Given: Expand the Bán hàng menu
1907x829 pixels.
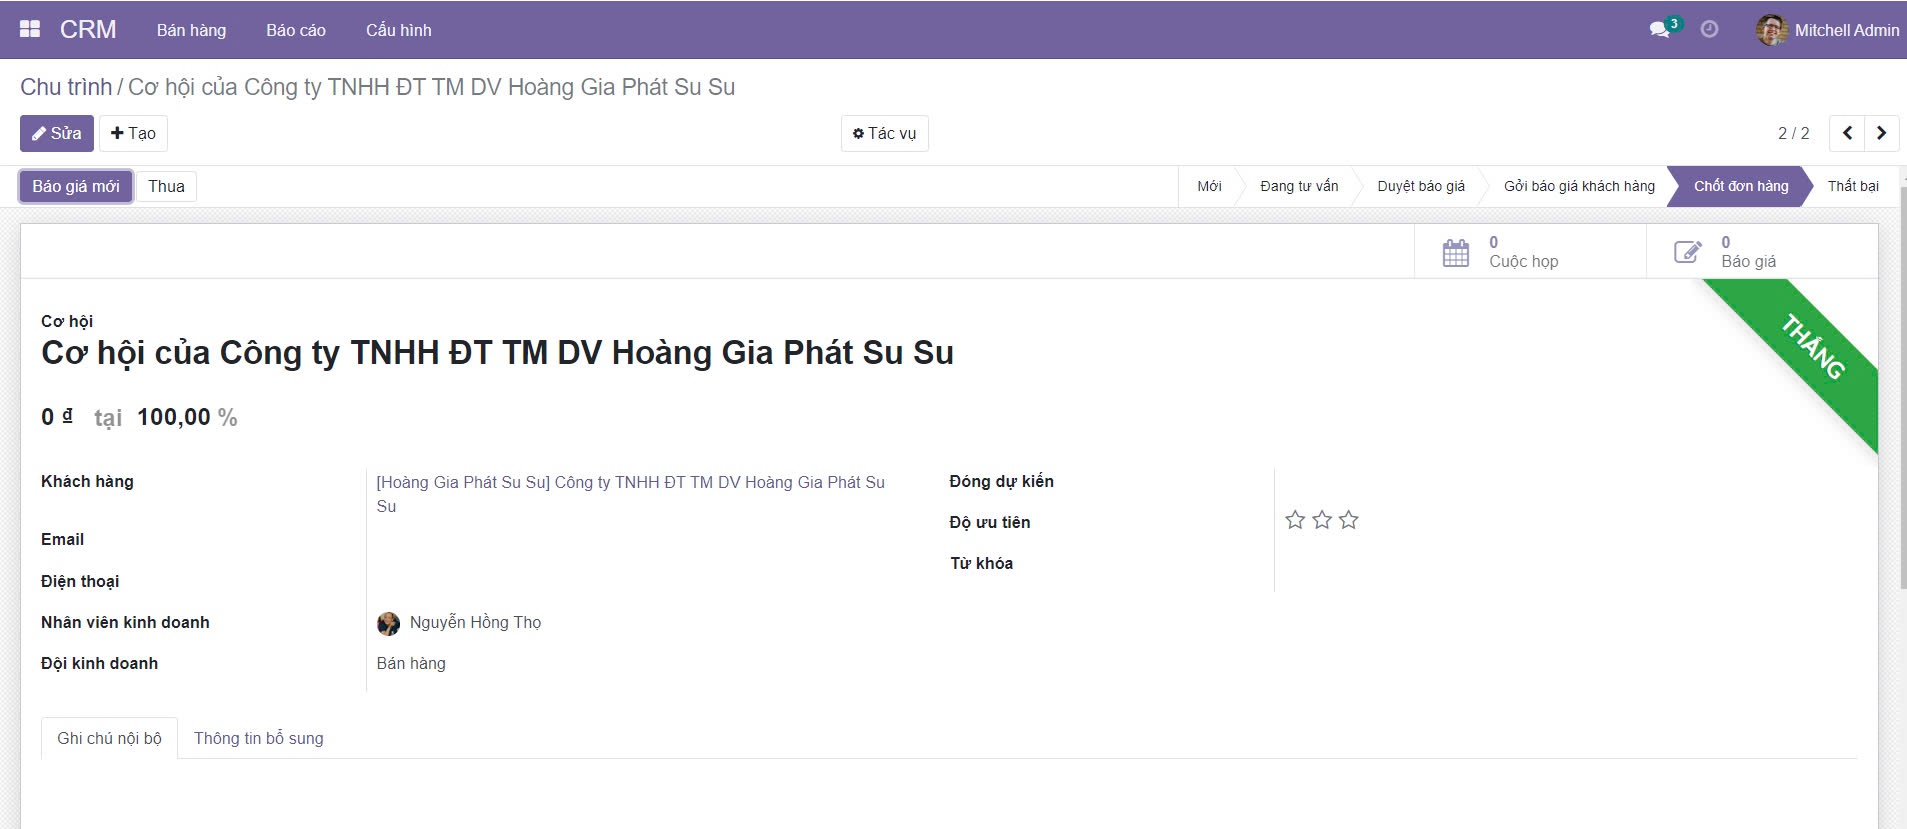Looking at the screenshot, I should [x=191, y=30].
